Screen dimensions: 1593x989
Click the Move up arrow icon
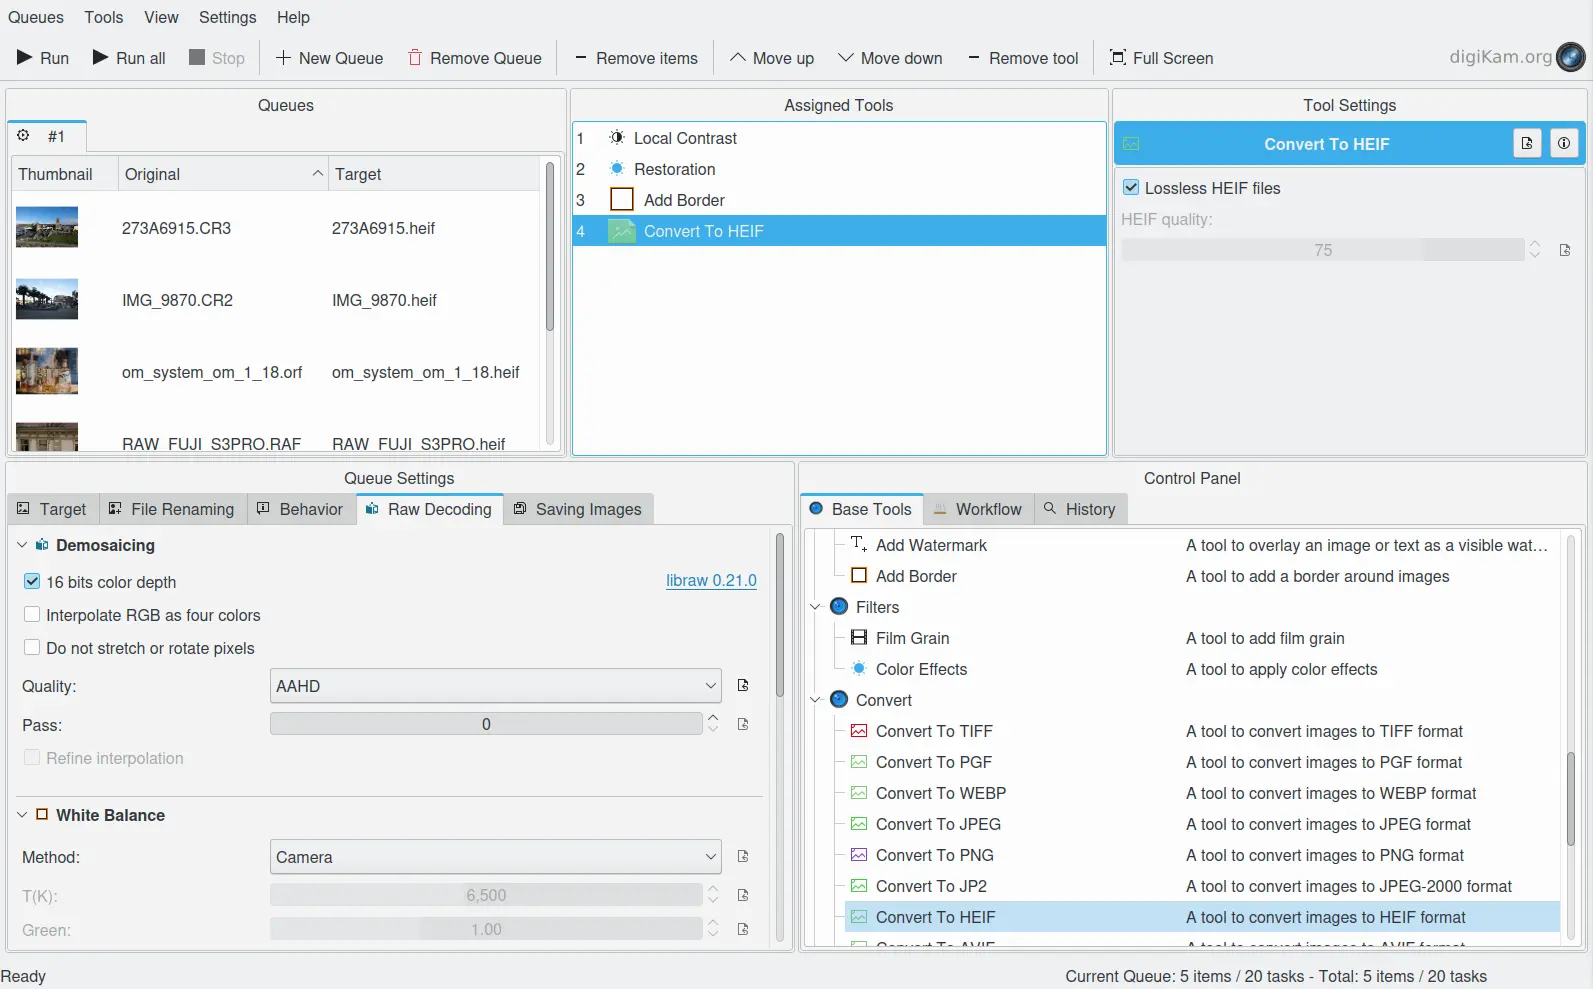click(x=738, y=58)
